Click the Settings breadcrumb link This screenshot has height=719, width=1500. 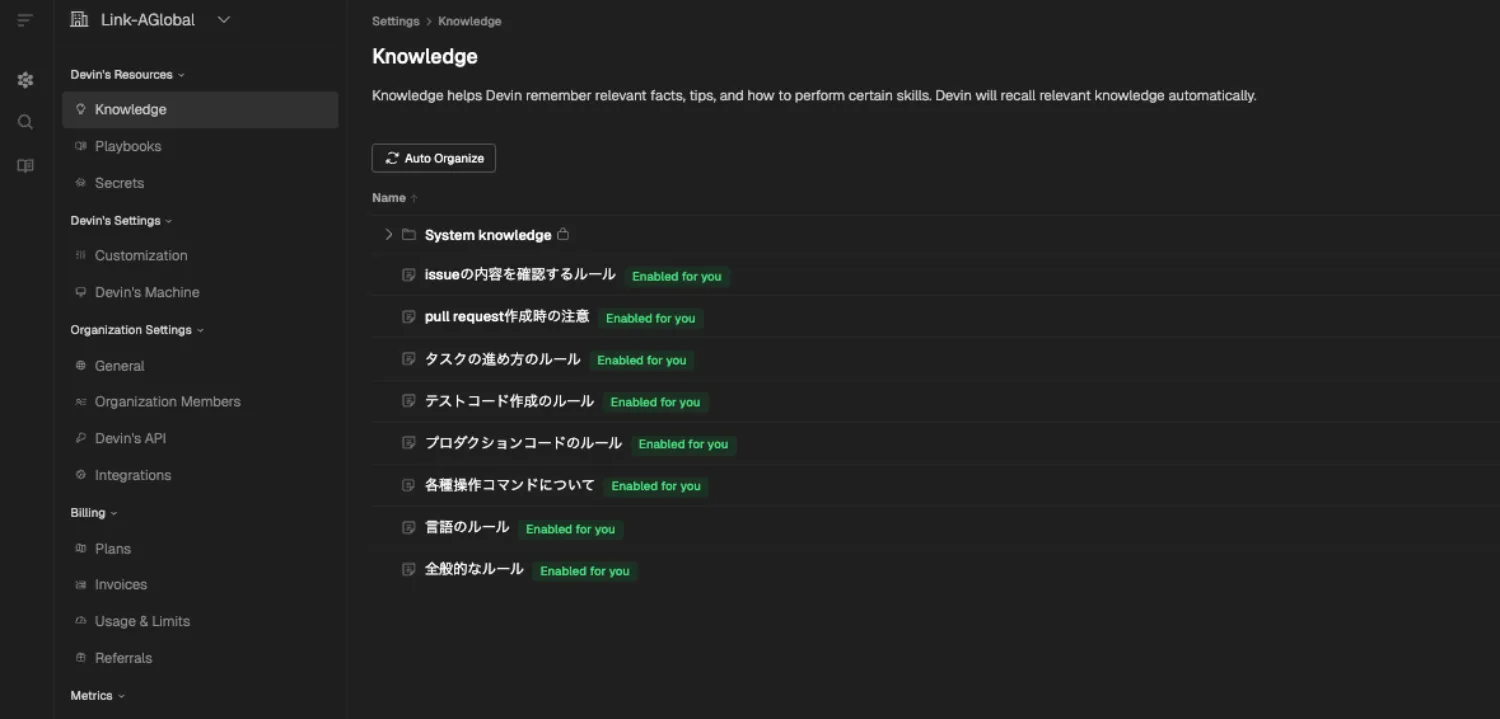click(x=395, y=21)
